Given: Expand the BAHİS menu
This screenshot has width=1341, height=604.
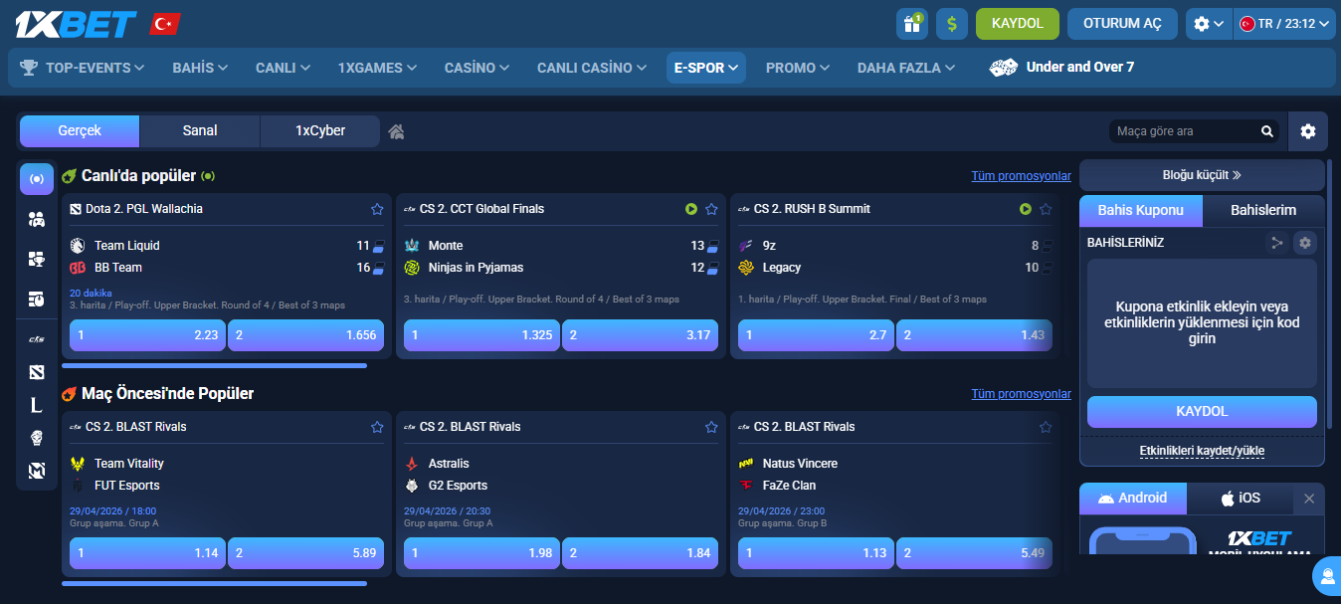Looking at the screenshot, I should click(x=200, y=68).
